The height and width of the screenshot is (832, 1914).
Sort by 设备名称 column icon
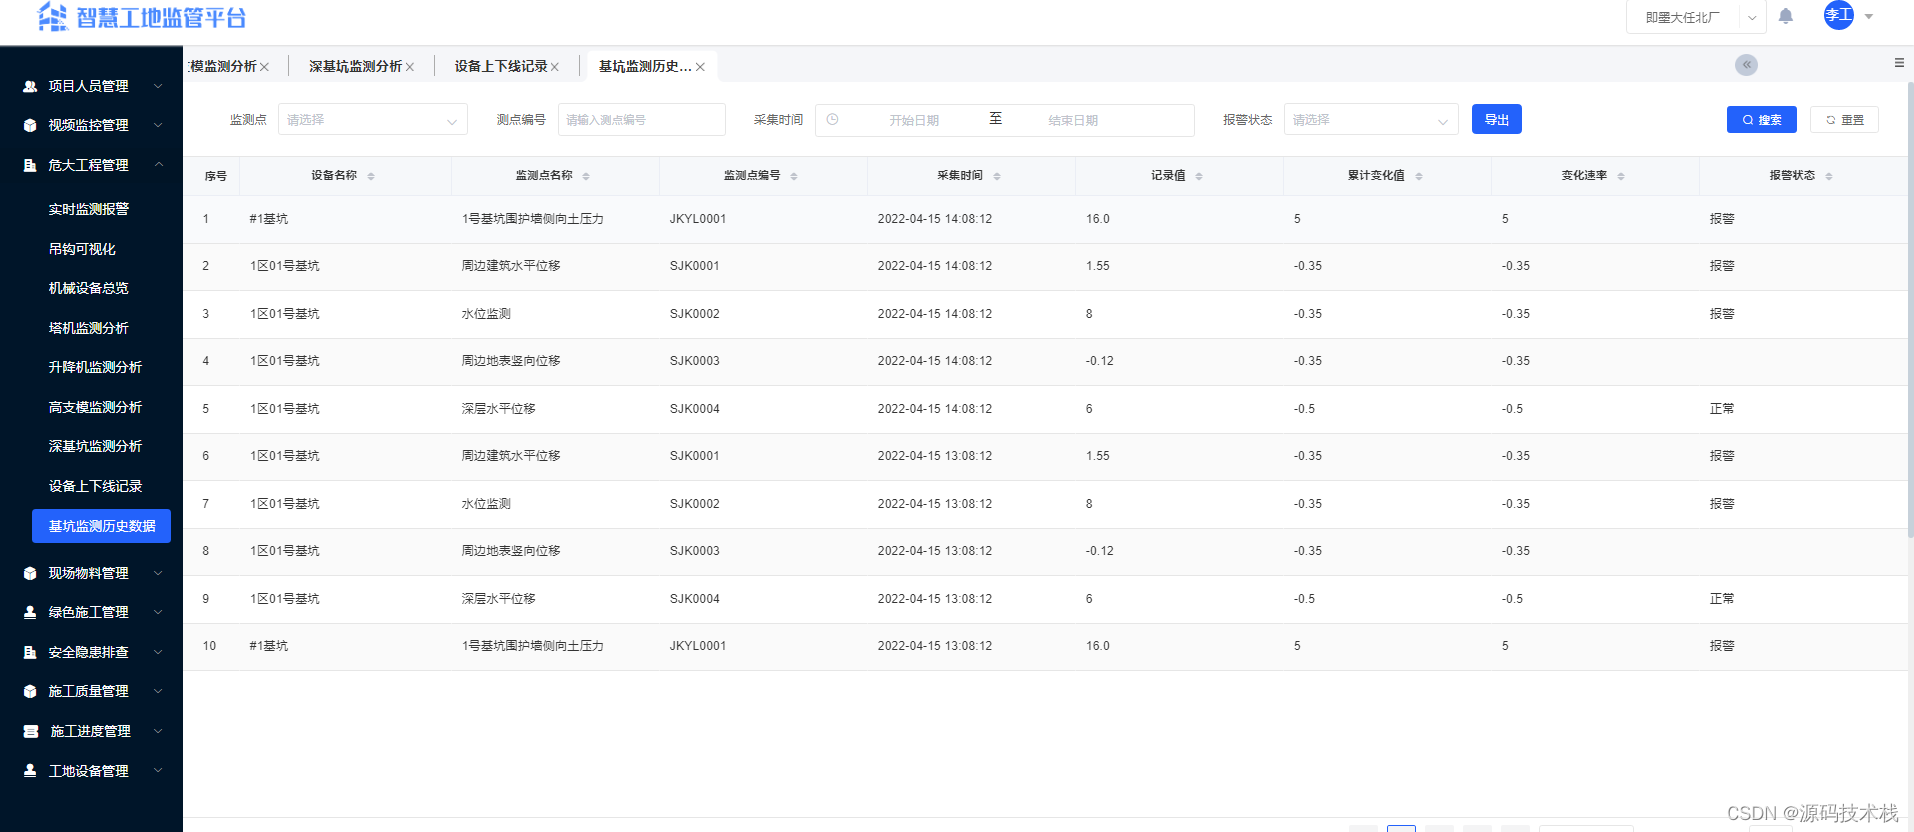[371, 176]
